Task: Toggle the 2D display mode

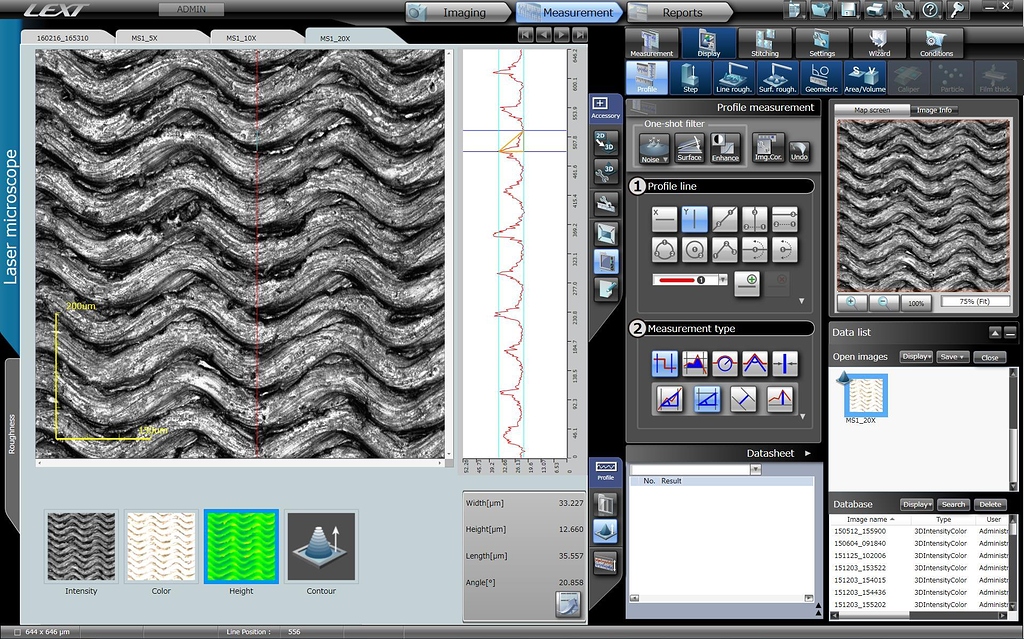Action: (x=605, y=141)
